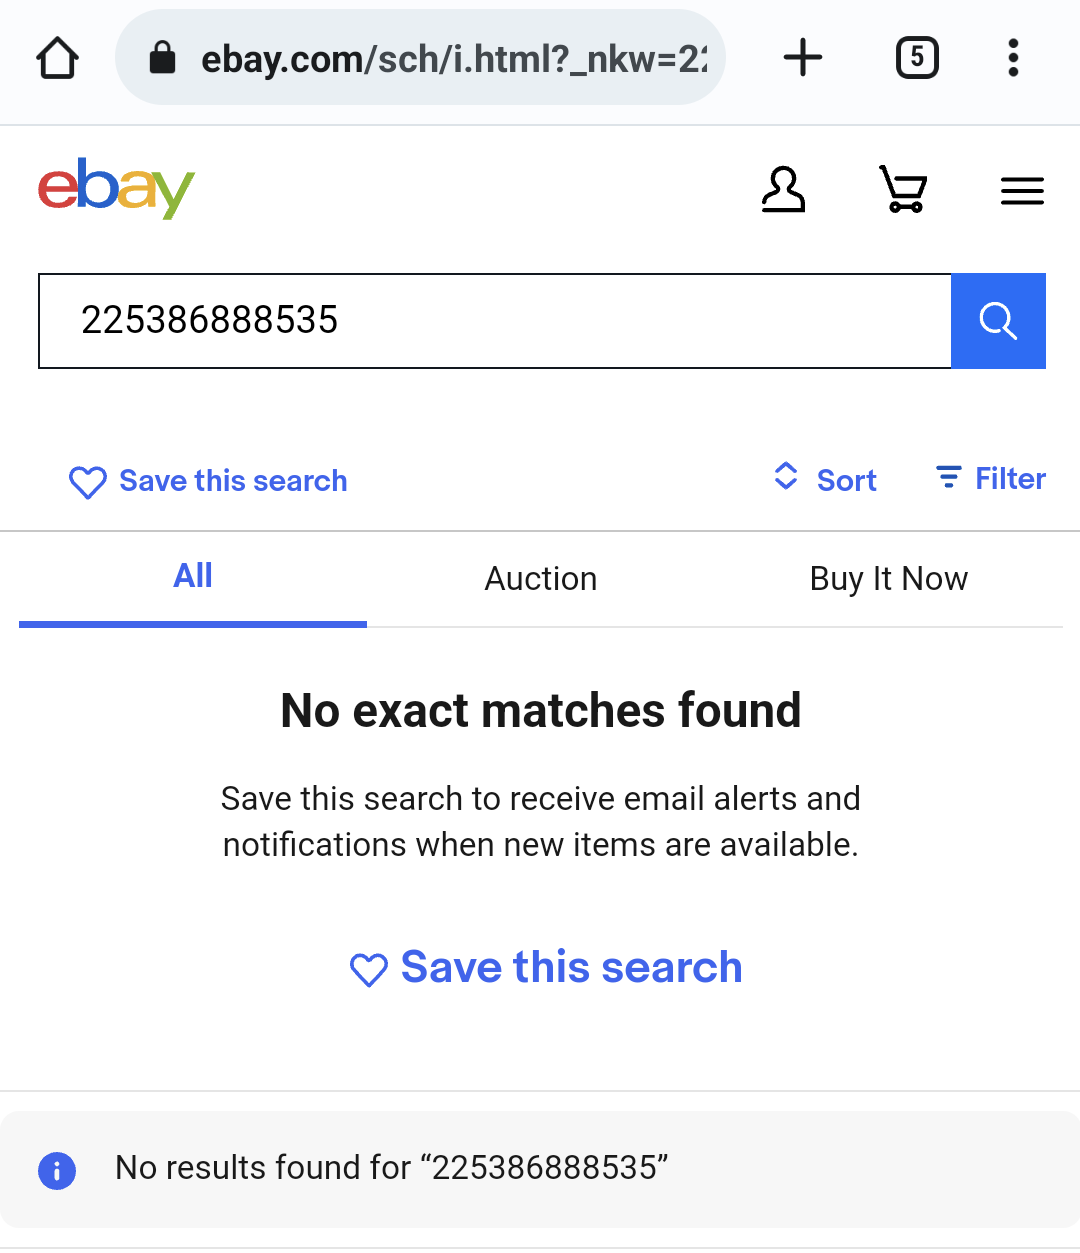1080x1253 pixels.
Task: Expand the Sort options
Action: coord(825,479)
